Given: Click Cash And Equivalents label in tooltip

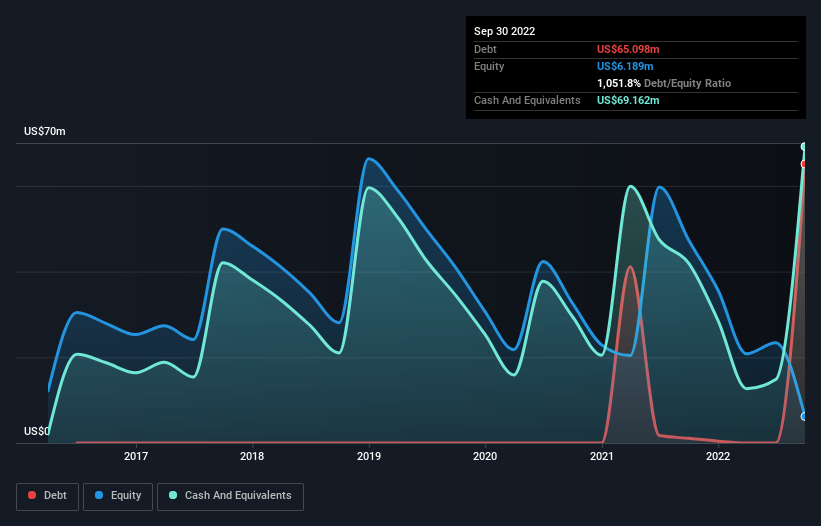Looking at the screenshot, I should (x=527, y=100).
